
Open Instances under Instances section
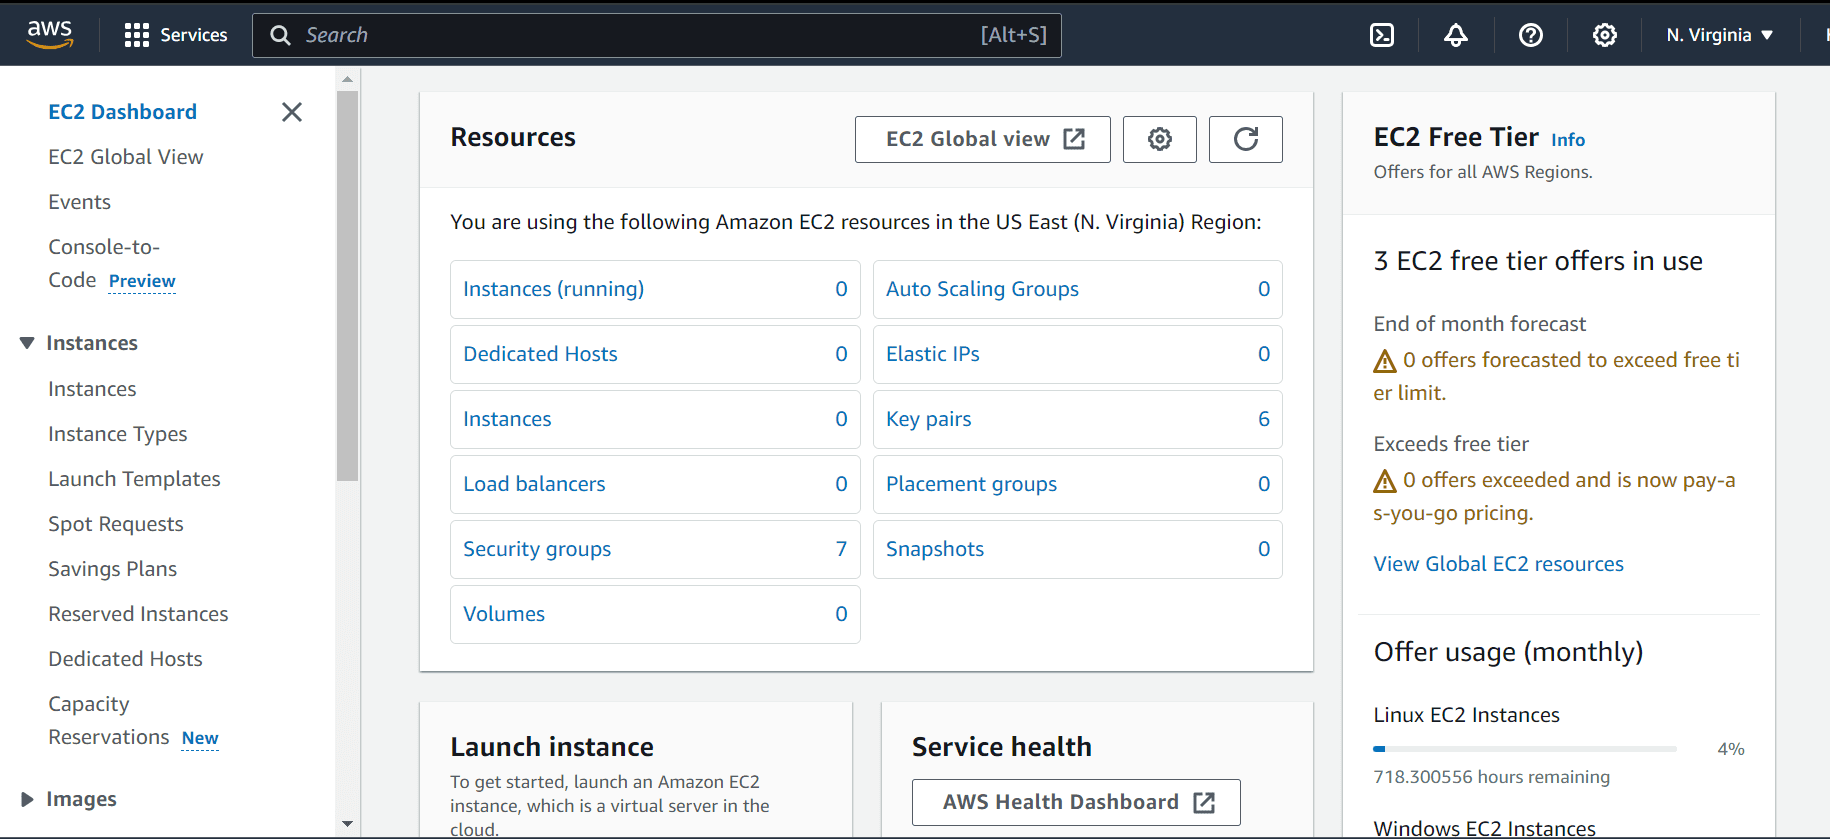[92, 389]
